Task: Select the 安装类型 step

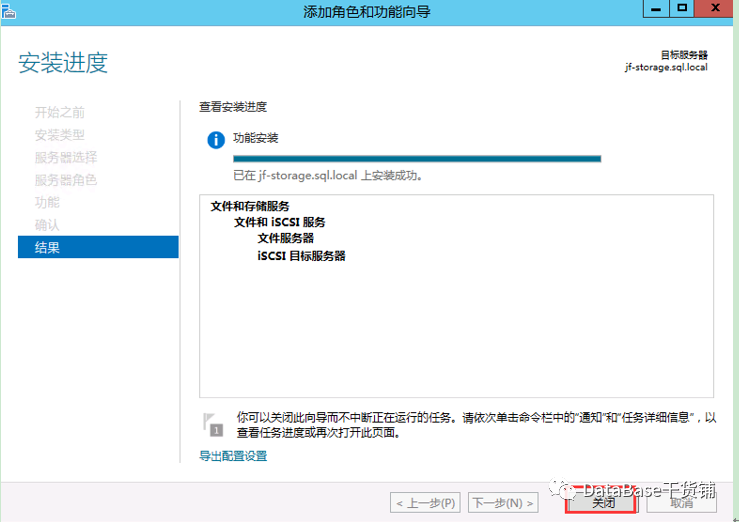Action: click(x=59, y=135)
